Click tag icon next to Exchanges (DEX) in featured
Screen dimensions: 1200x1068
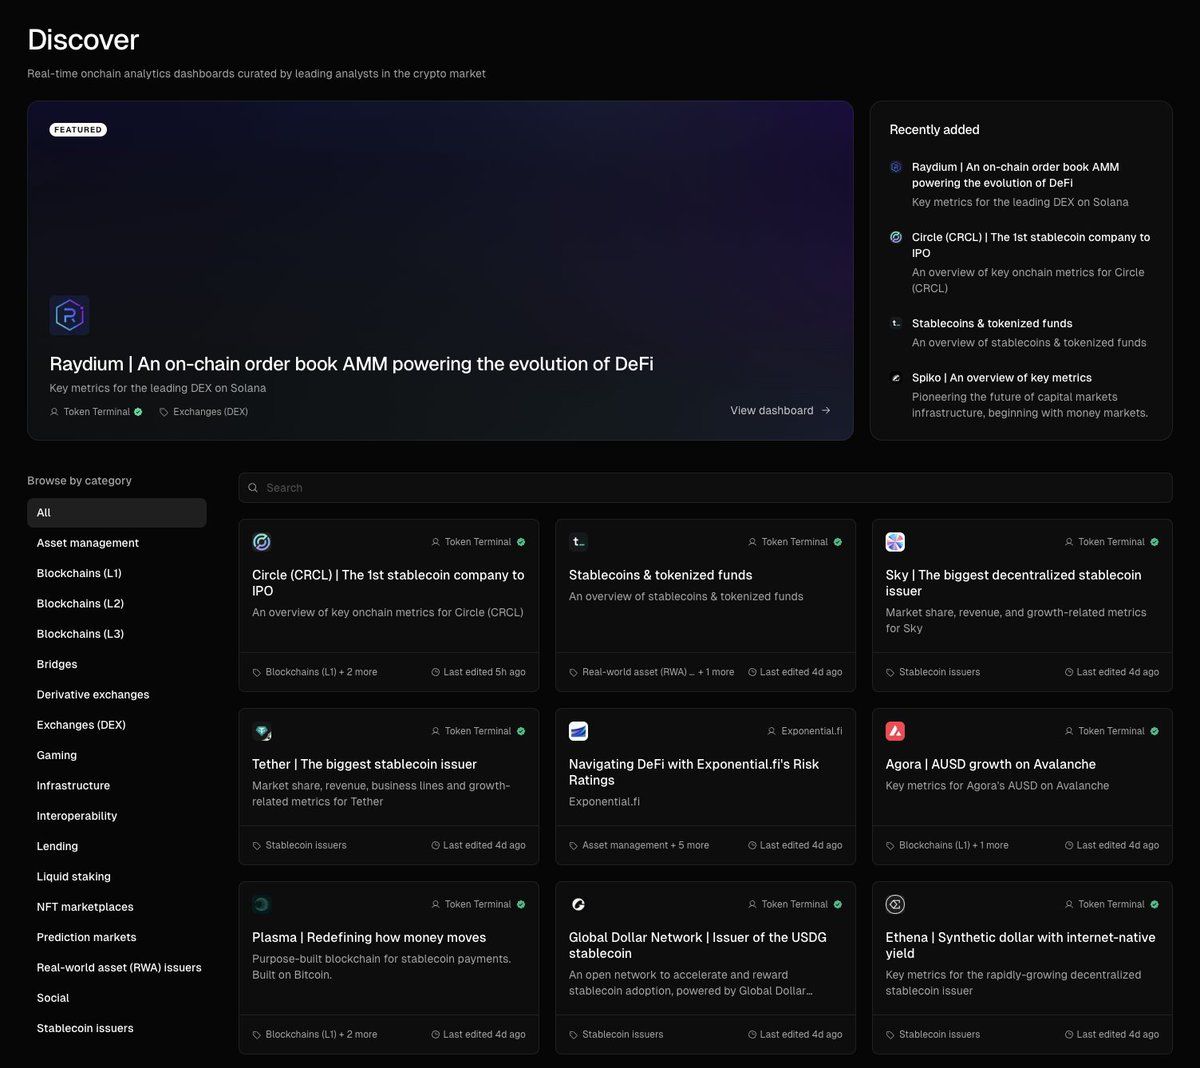tap(164, 412)
